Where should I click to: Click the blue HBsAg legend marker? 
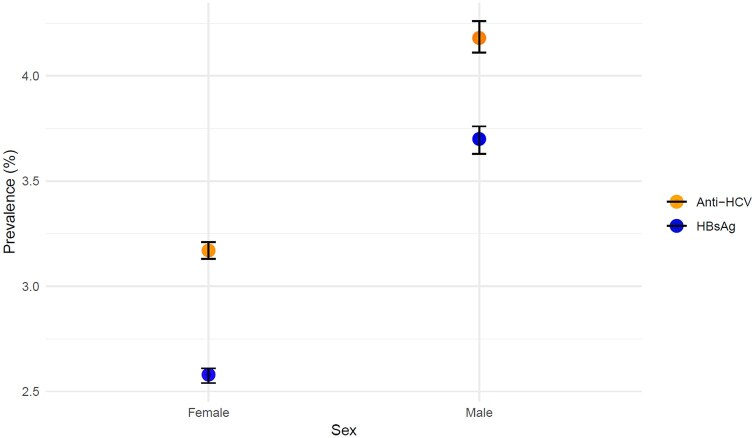pyautogui.click(x=677, y=226)
